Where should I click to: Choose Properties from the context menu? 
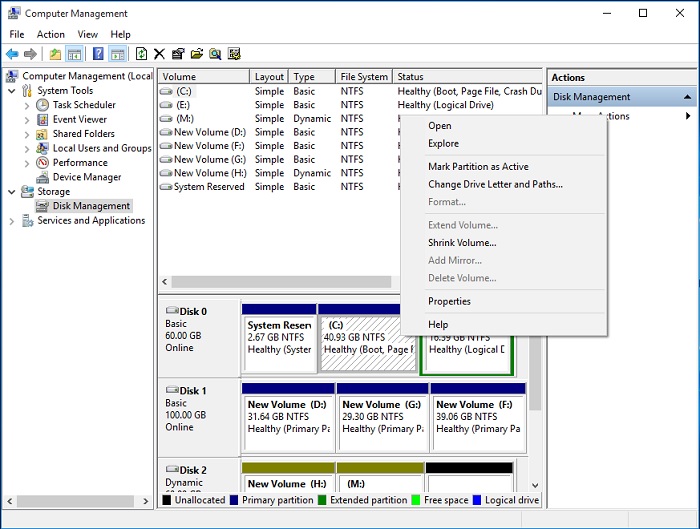(x=504, y=301)
